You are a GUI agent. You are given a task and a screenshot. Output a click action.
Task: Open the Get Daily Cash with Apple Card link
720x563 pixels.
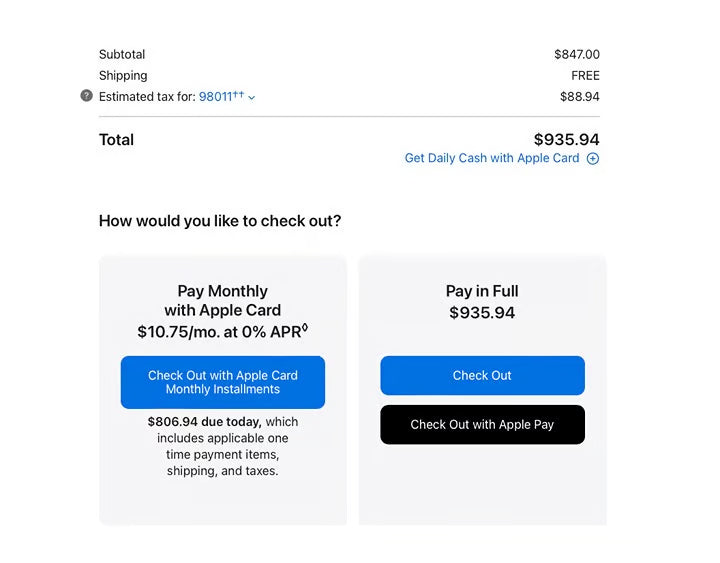(491, 158)
